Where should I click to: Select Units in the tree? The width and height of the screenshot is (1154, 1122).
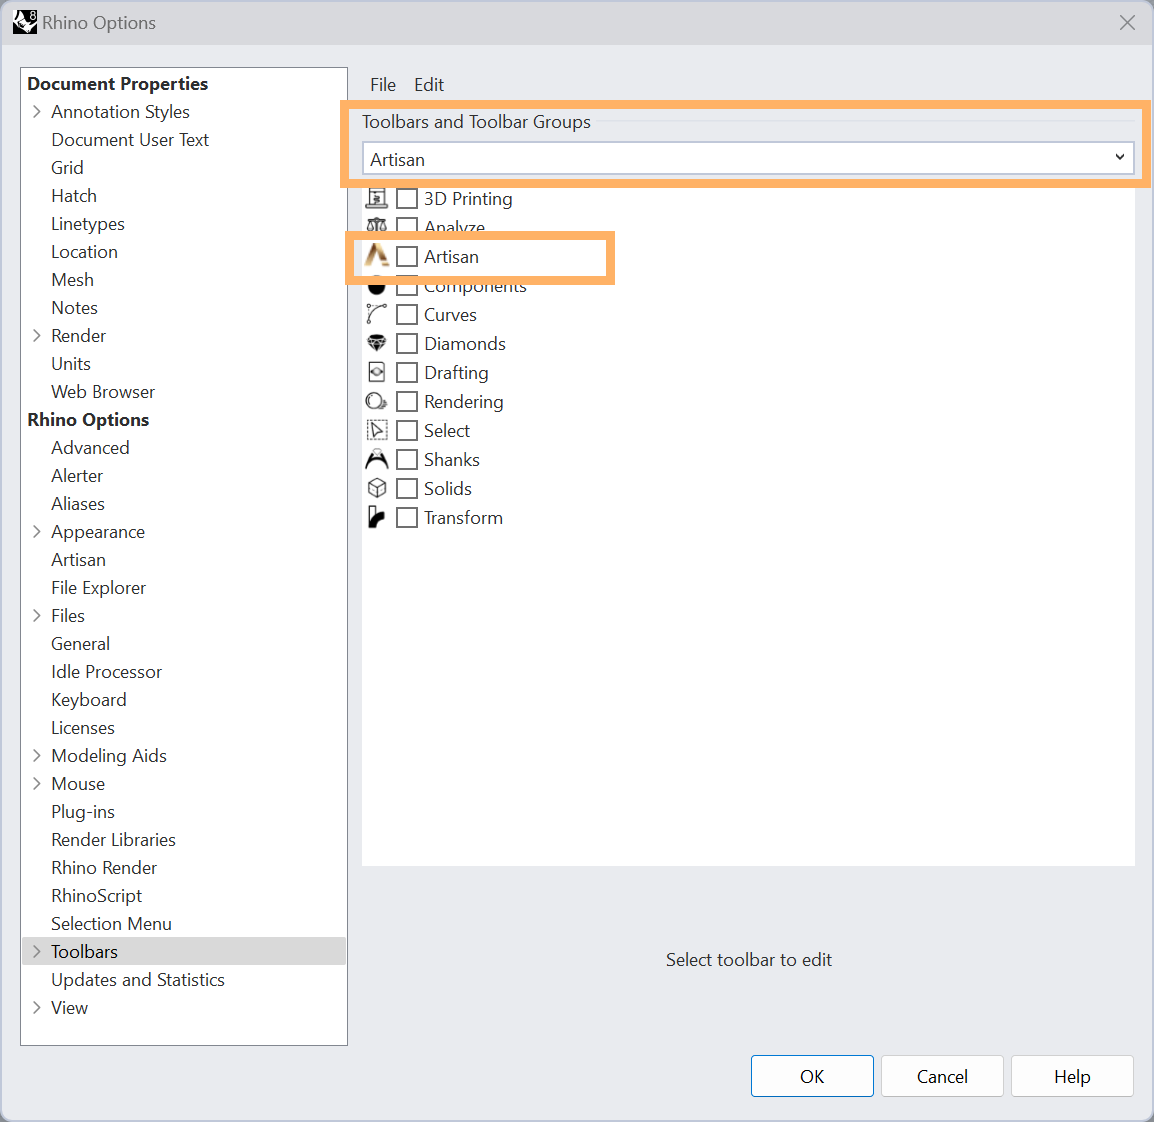71,363
